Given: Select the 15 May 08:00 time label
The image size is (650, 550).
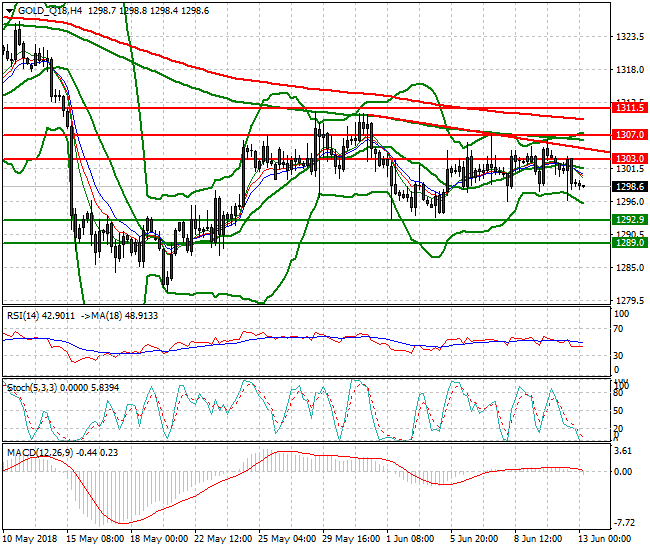Looking at the screenshot, I should [x=95, y=539].
